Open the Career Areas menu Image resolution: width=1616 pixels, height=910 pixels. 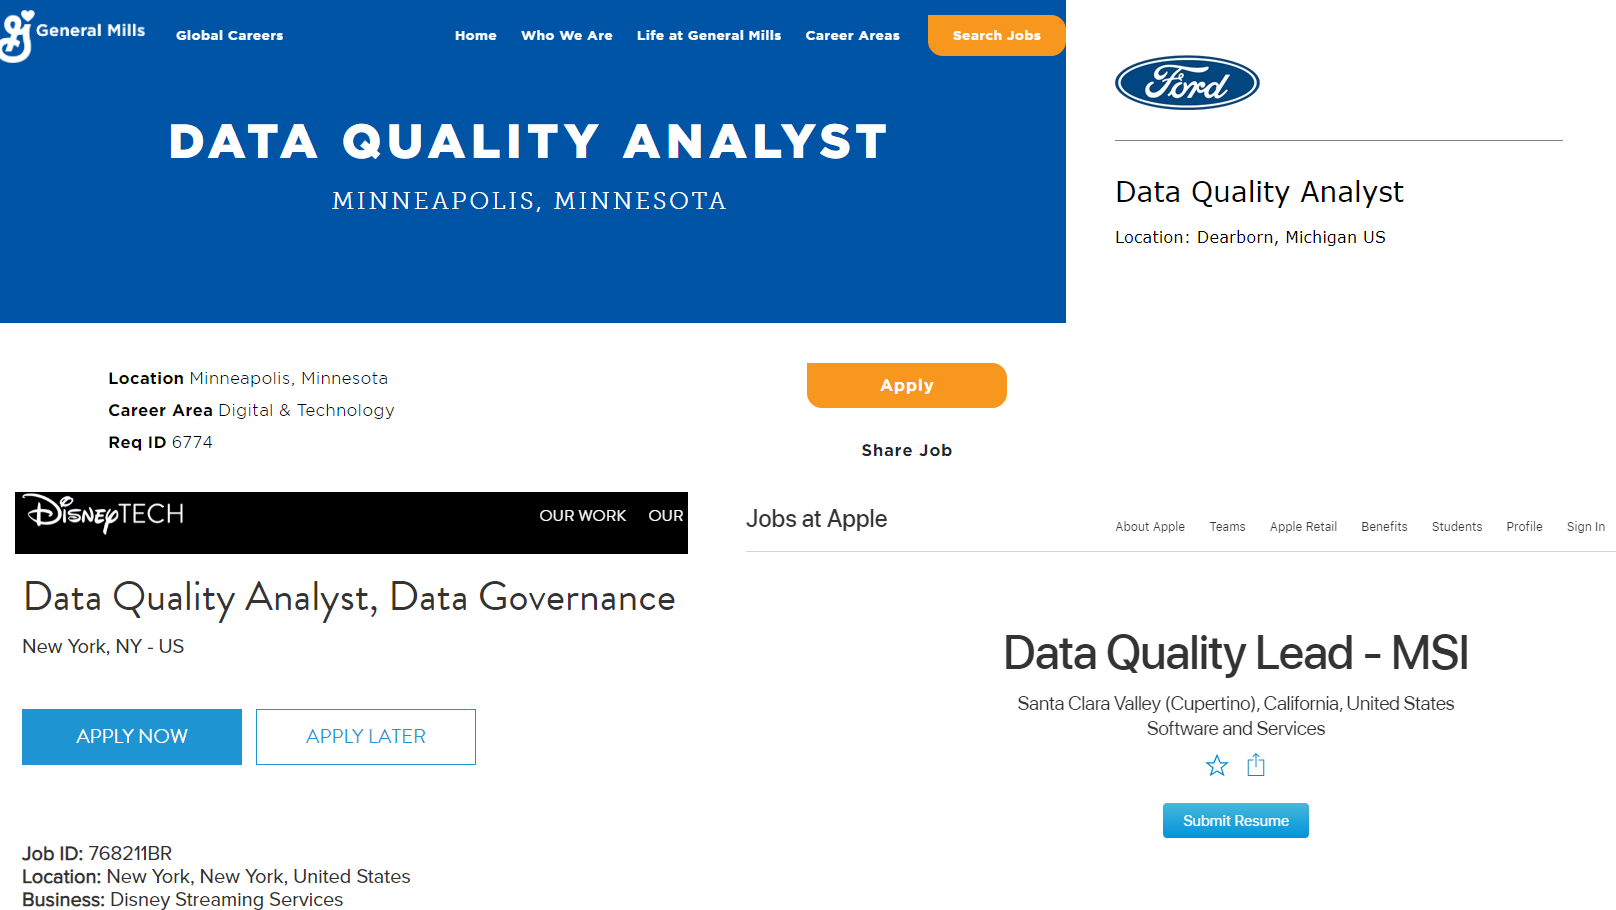(x=852, y=35)
